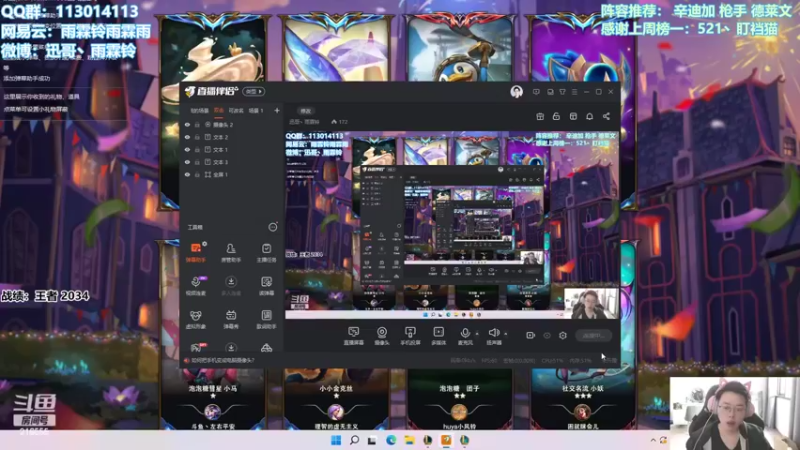800x450 pixels.
Task: Select the 文本 3 source row
Action: point(232,162)
